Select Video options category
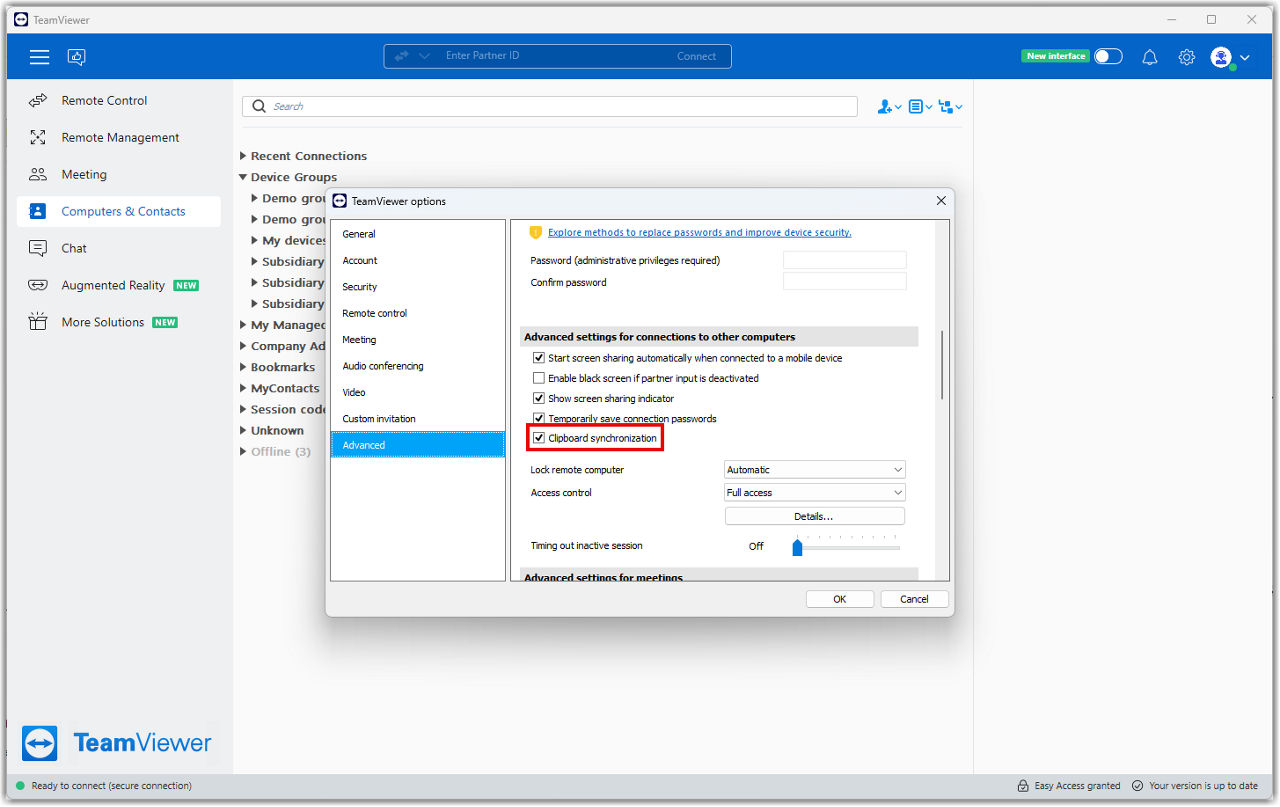The width and height of the screenshot is (1280, 807). pyautogui.click(x=417, y=392)
